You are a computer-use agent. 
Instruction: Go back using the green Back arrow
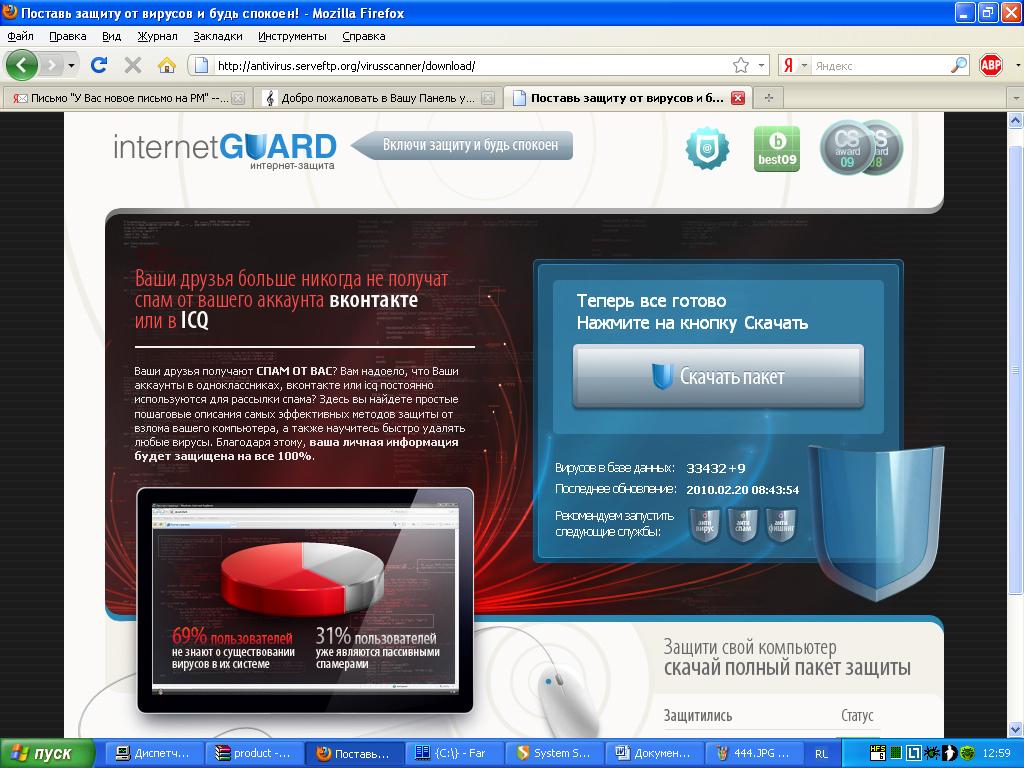pos(22,65)
